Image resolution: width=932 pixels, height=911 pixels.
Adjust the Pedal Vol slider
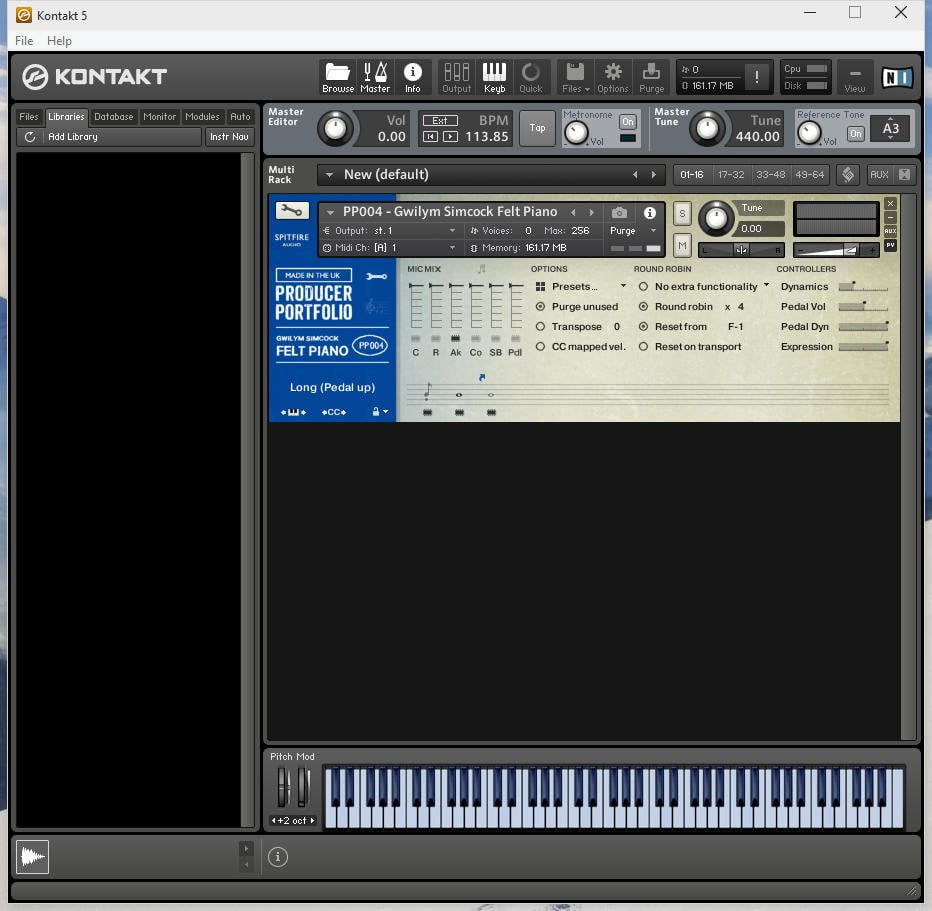click(x=863, y=307)
